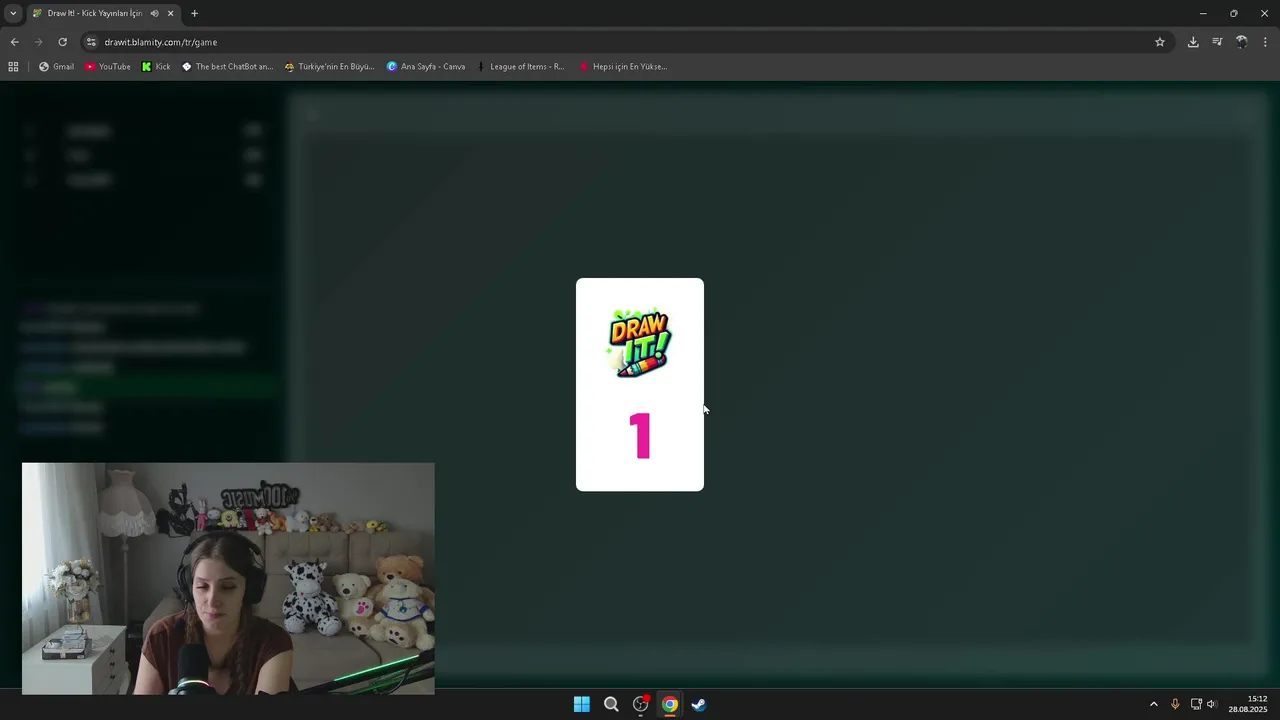Open the Chrome downloads icon
This screenshot has height=720, width=1280.
pyautogui.click(x=1193, y=42)
